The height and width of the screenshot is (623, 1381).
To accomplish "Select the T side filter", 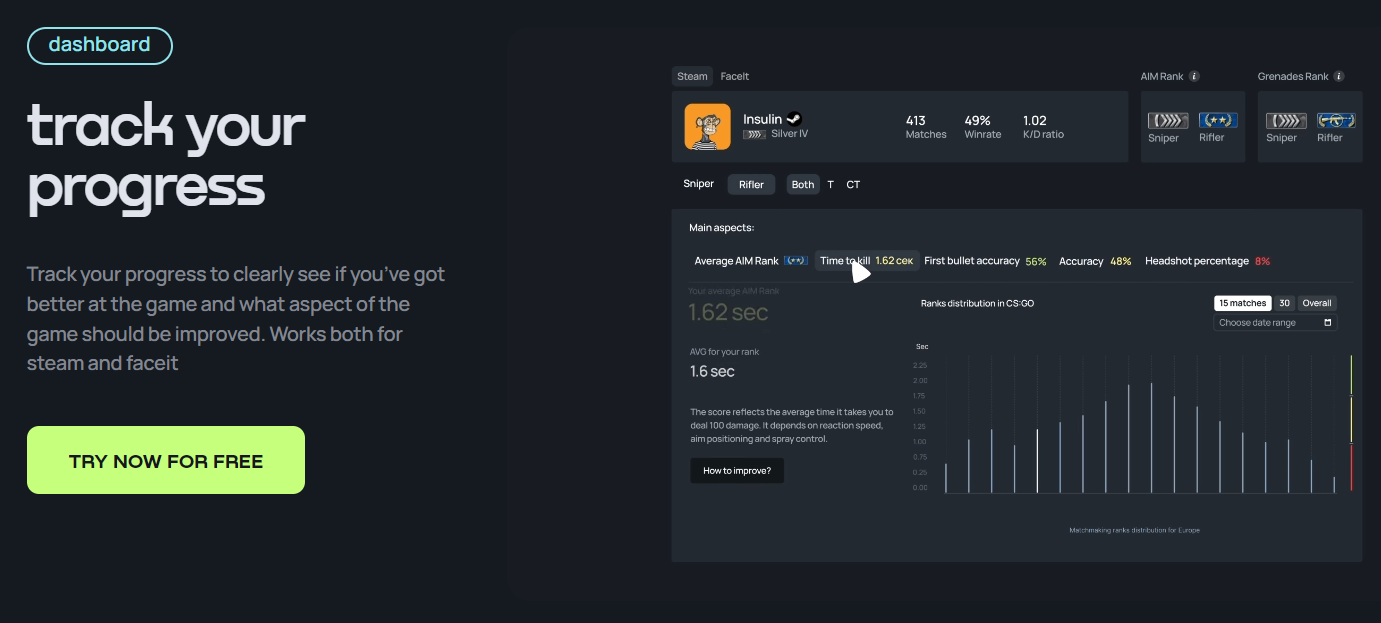I will pyautogui.click(x=830, y=184).
